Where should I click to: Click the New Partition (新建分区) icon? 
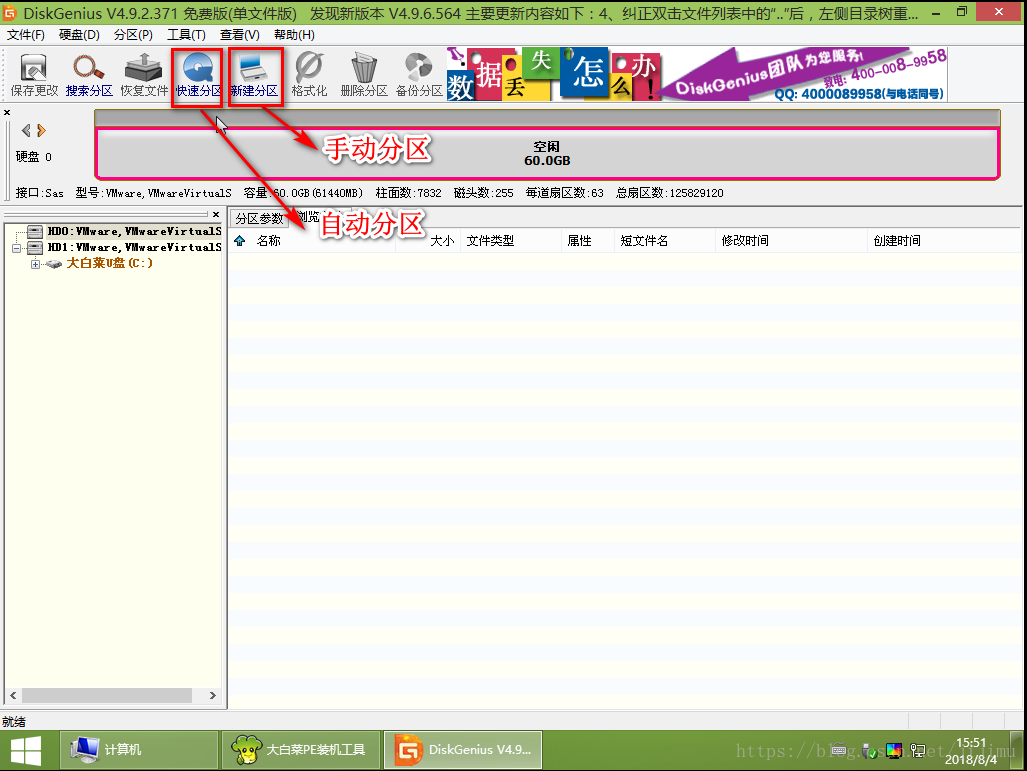tap(254, 75)
